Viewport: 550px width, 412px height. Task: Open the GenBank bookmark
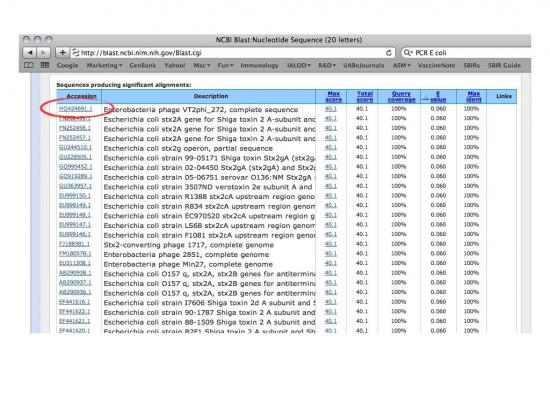[142, 66]
